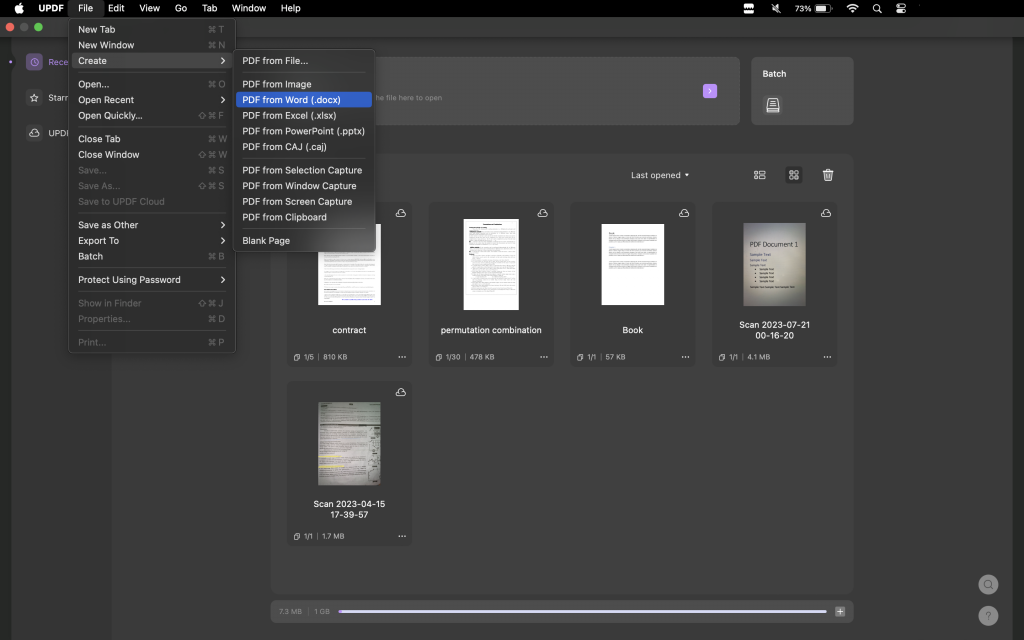Image resolution: width=1024 pixels, height=640 pixels.
Task: Open the more options dots on contract file
Action: (x=401, y=356)
